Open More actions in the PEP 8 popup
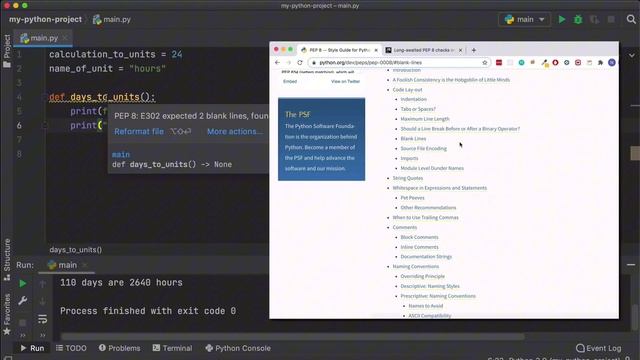Screen dimensions: 640x360 coord(235,131)
